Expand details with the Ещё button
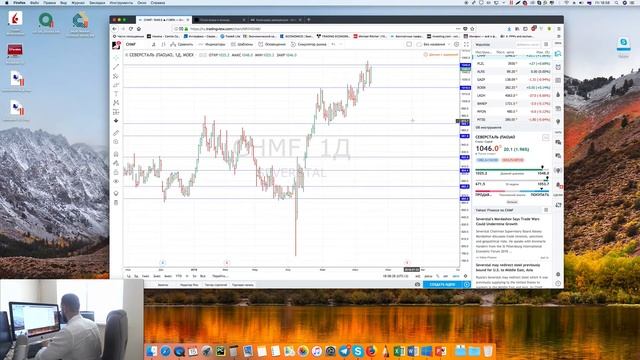Image resolution: width=640 pixels, height=360 pixels. (x=512, y=202)
